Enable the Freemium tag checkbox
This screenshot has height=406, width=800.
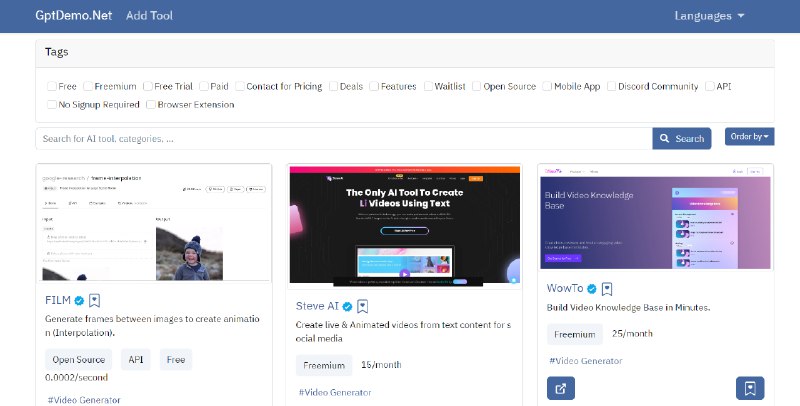(88, 87)
